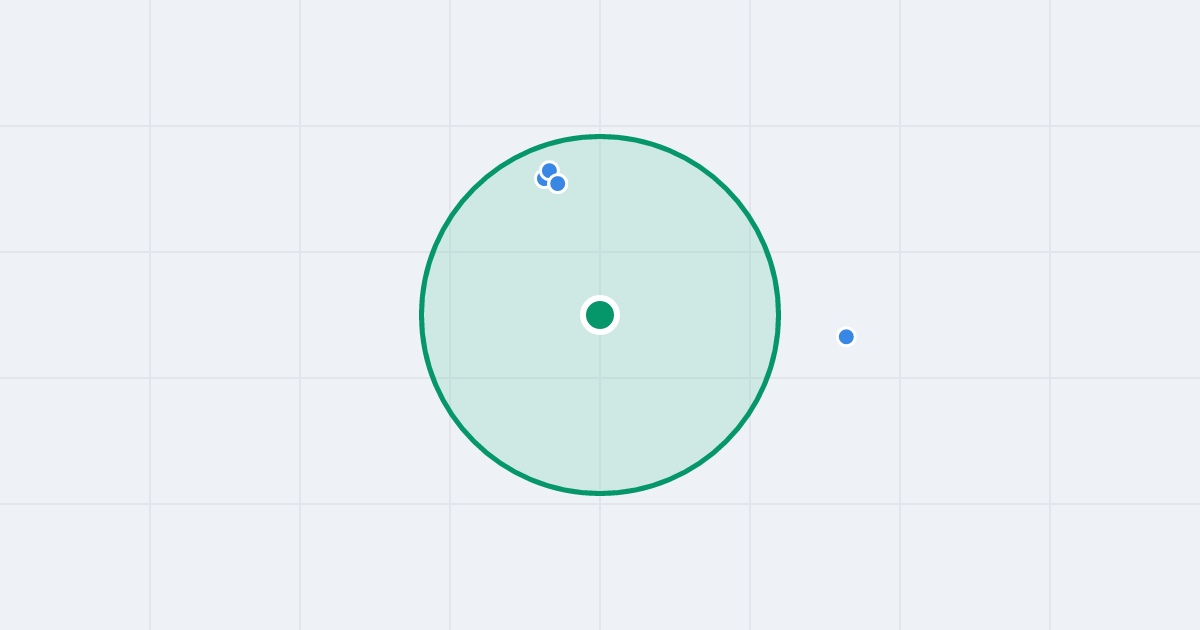Click the grid intersection nearest the lone blue dot
The image size is (1200, 630).
[x=900, y=378]
